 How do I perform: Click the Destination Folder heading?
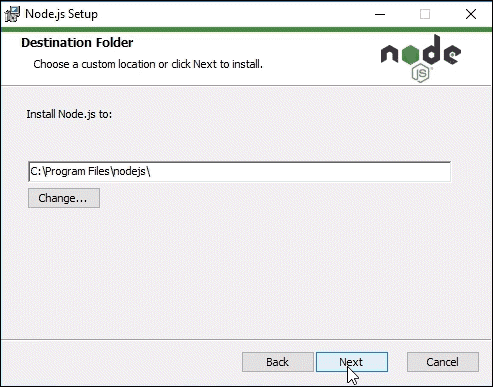tap(77, 43)
